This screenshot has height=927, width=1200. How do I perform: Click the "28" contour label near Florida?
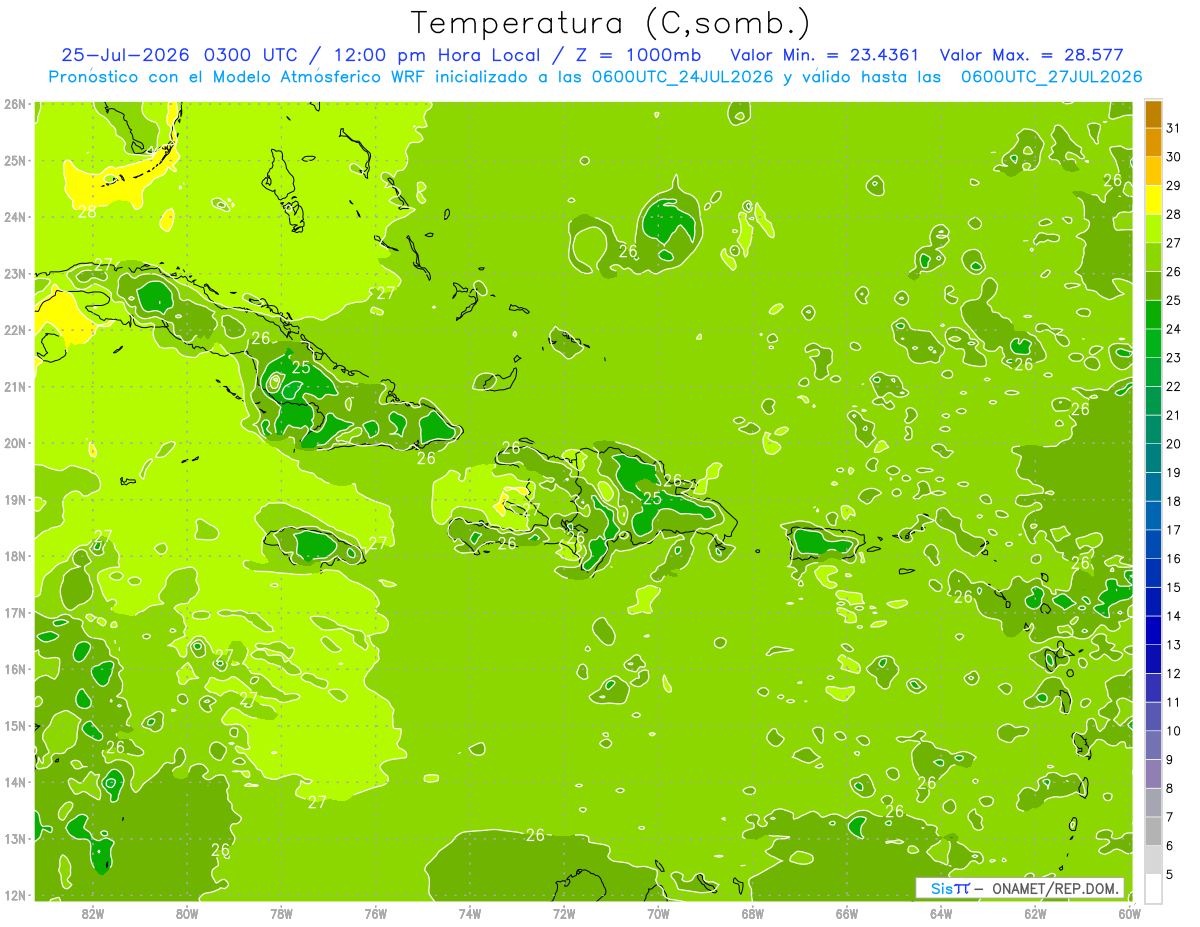[x=87, y=211]
